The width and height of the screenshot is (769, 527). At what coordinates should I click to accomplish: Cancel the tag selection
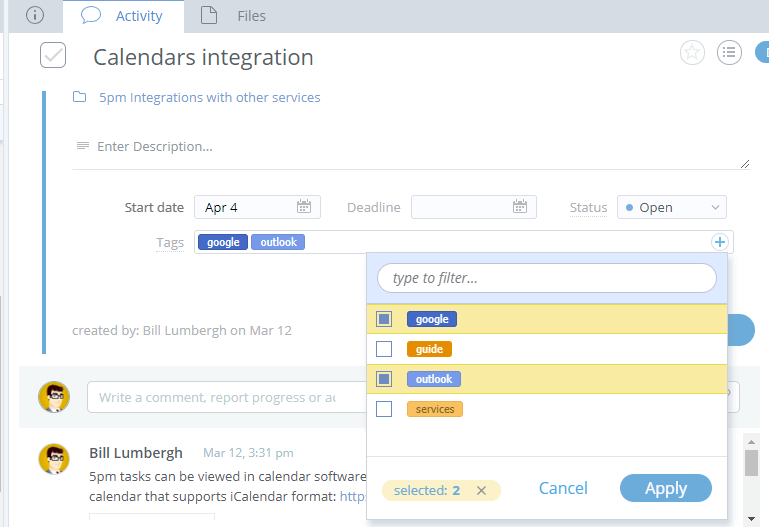563,488
